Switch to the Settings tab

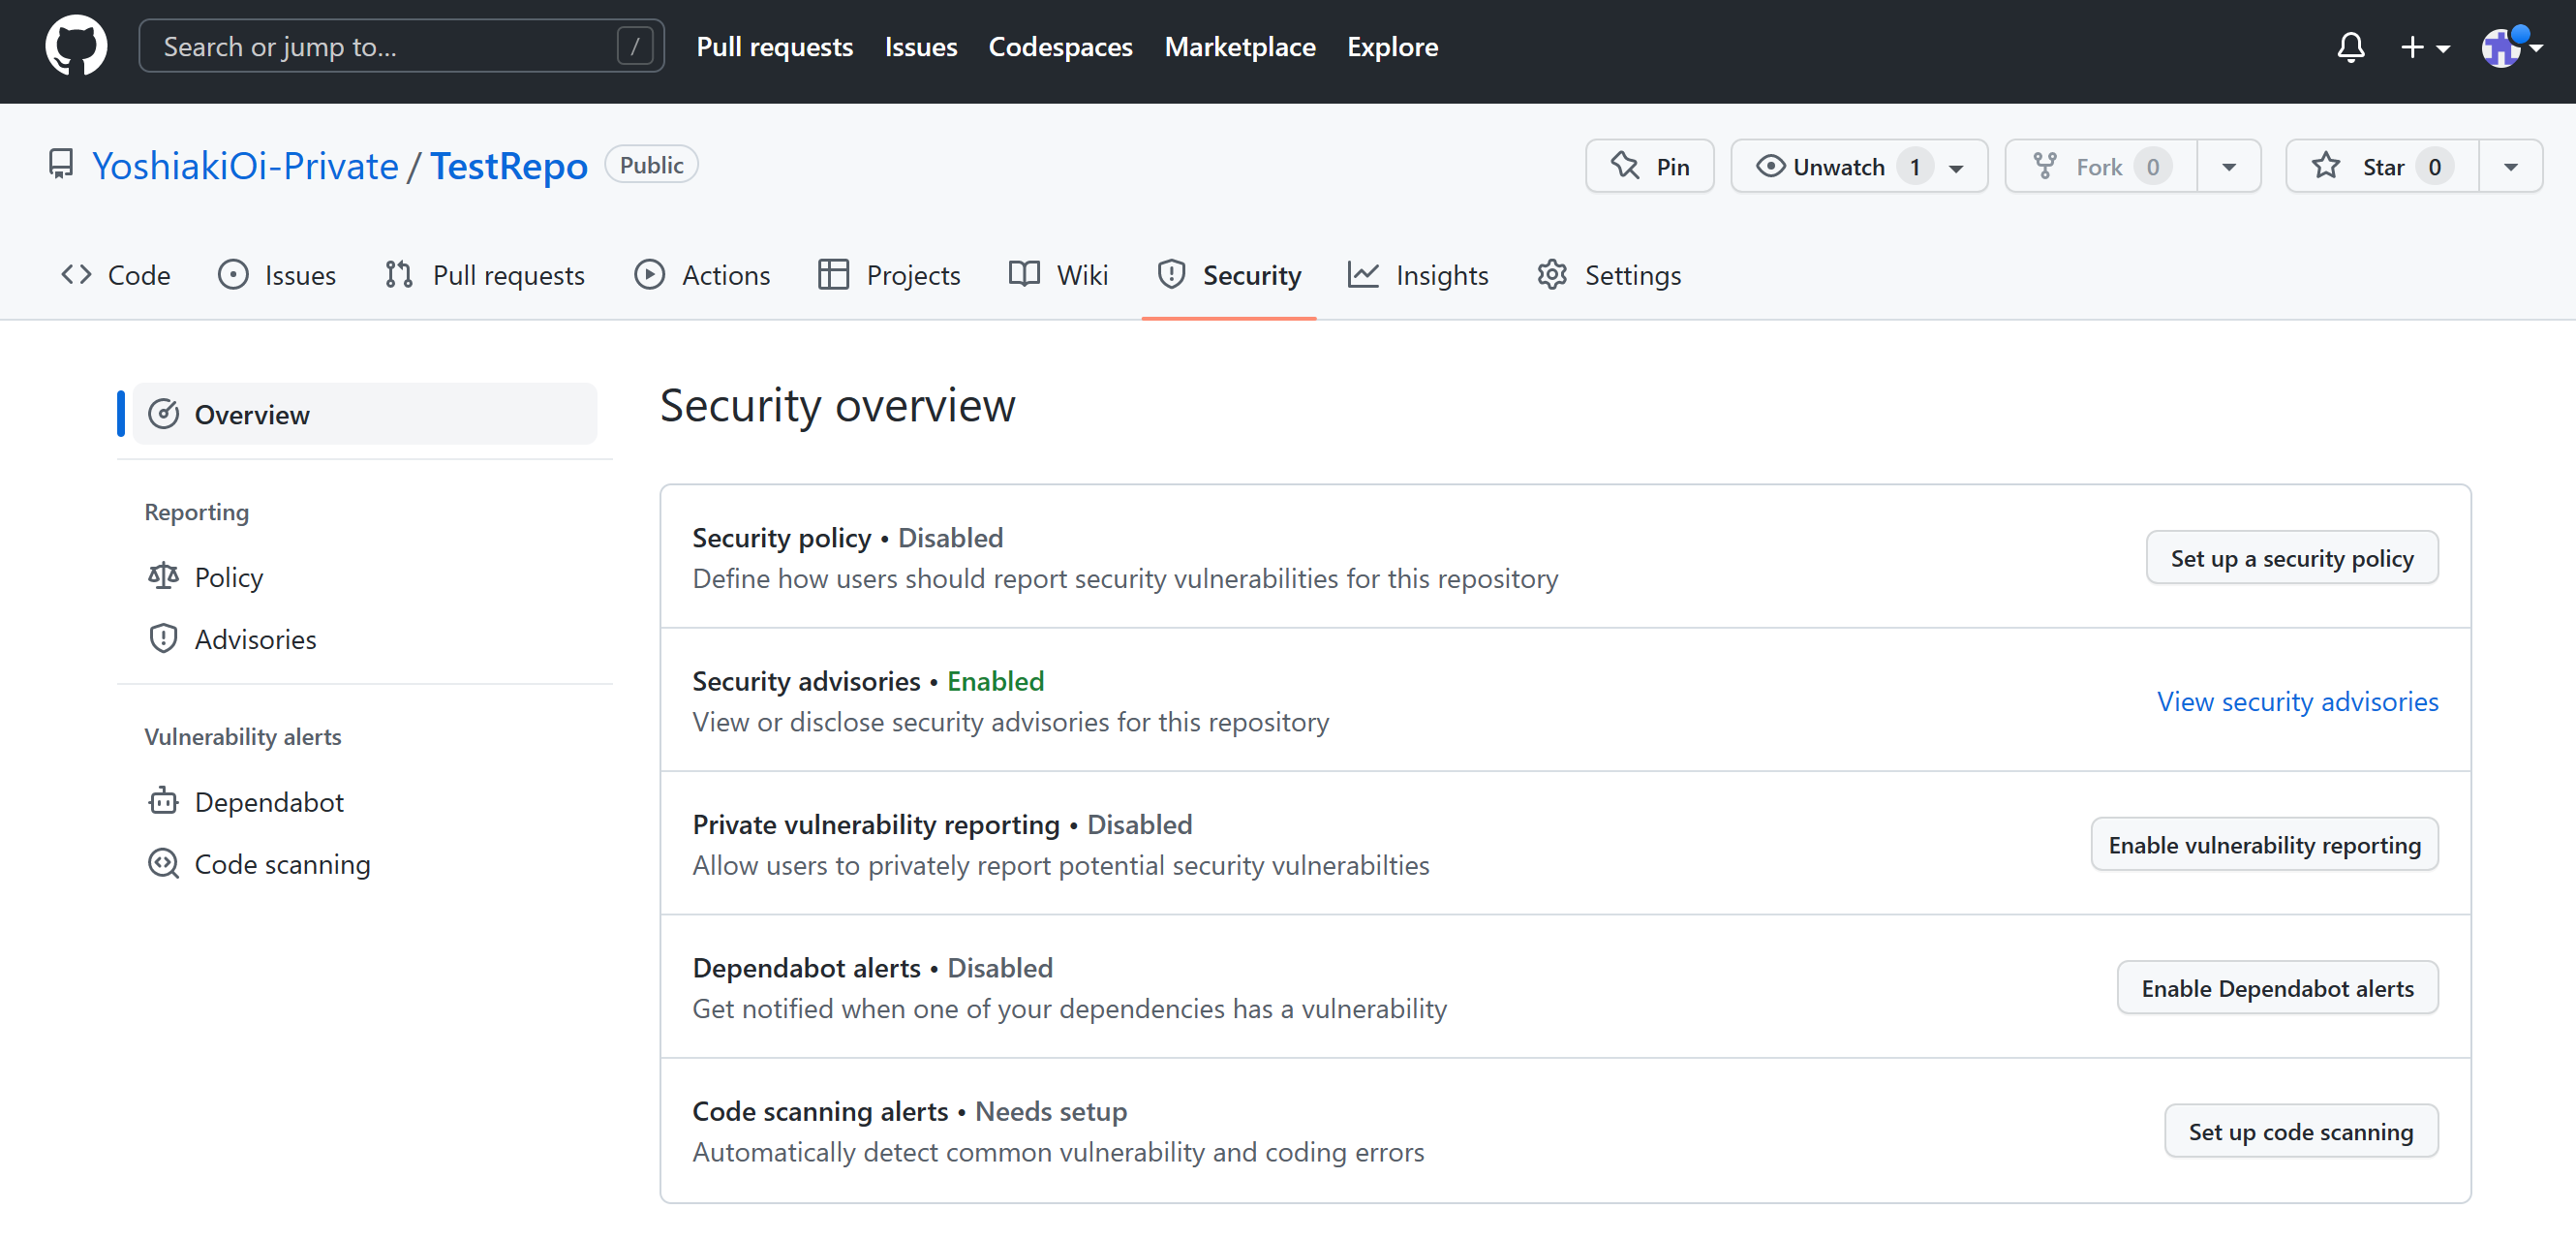1633,274
